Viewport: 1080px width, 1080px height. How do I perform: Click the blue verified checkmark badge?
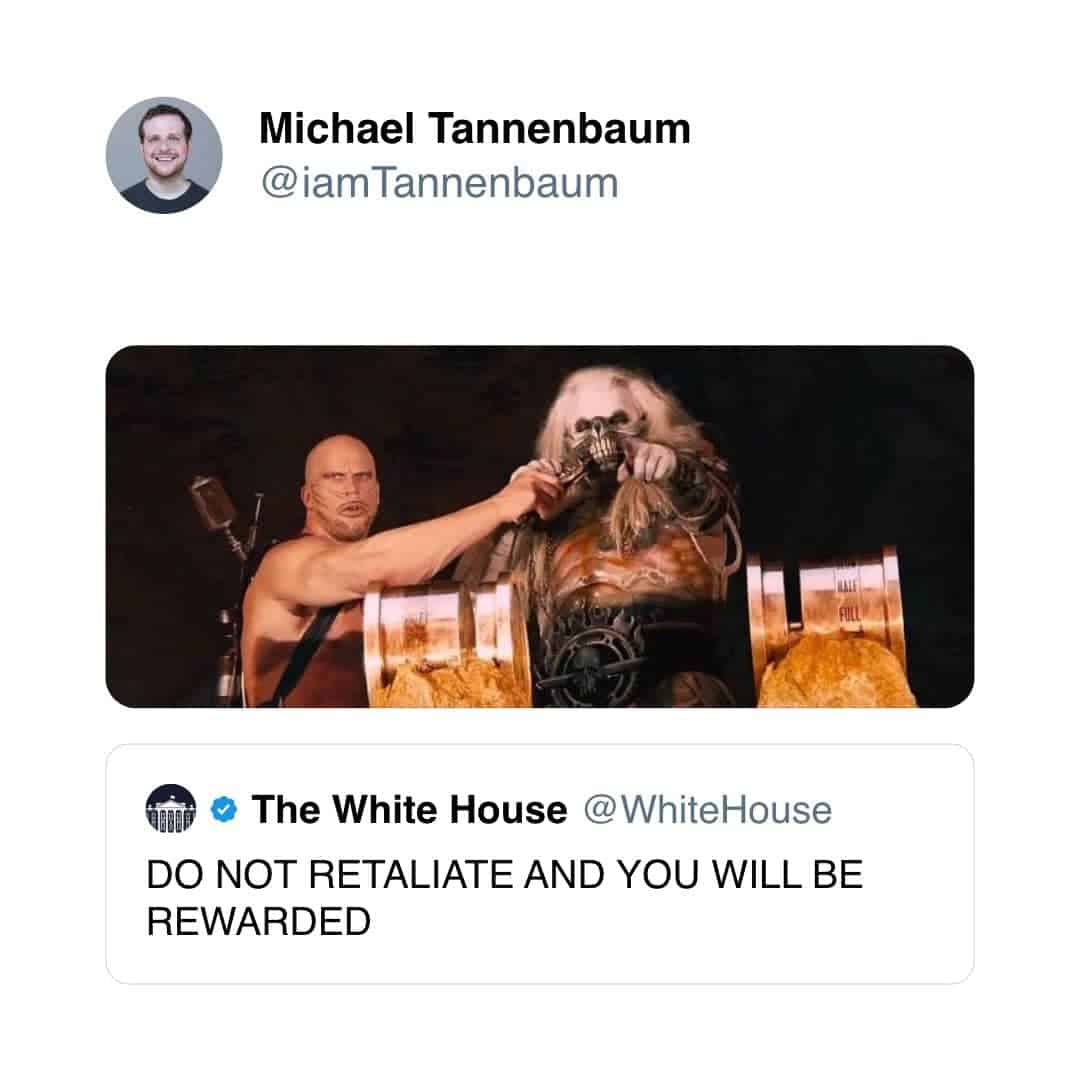[224, 809]
